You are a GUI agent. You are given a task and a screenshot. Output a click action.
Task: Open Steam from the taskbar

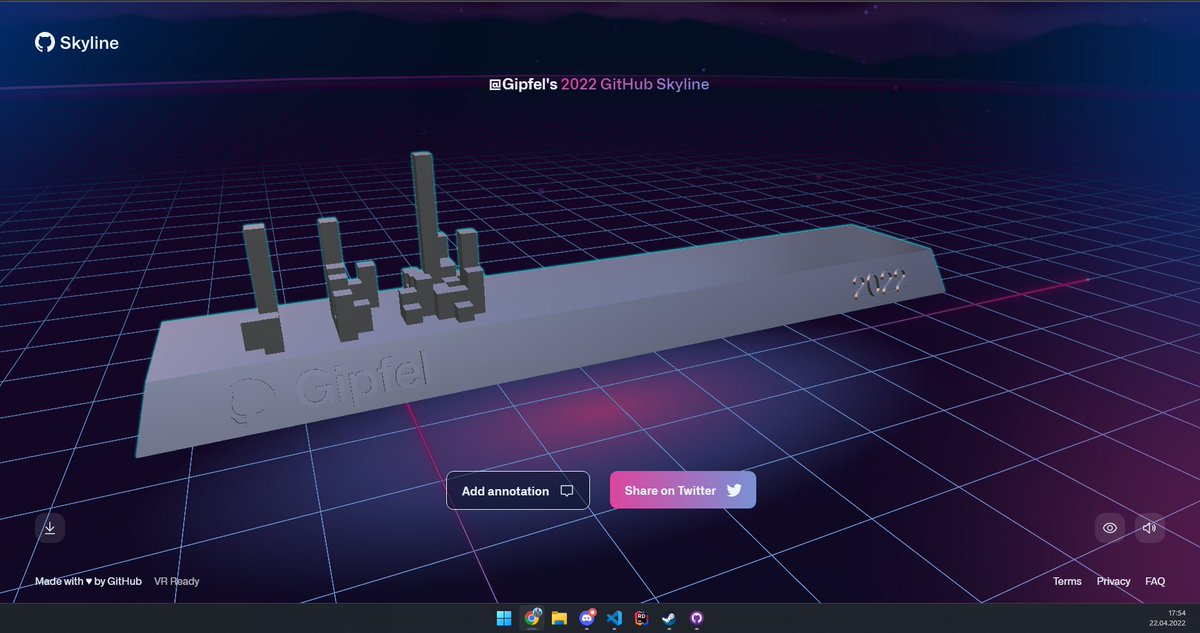pos(668,618)
